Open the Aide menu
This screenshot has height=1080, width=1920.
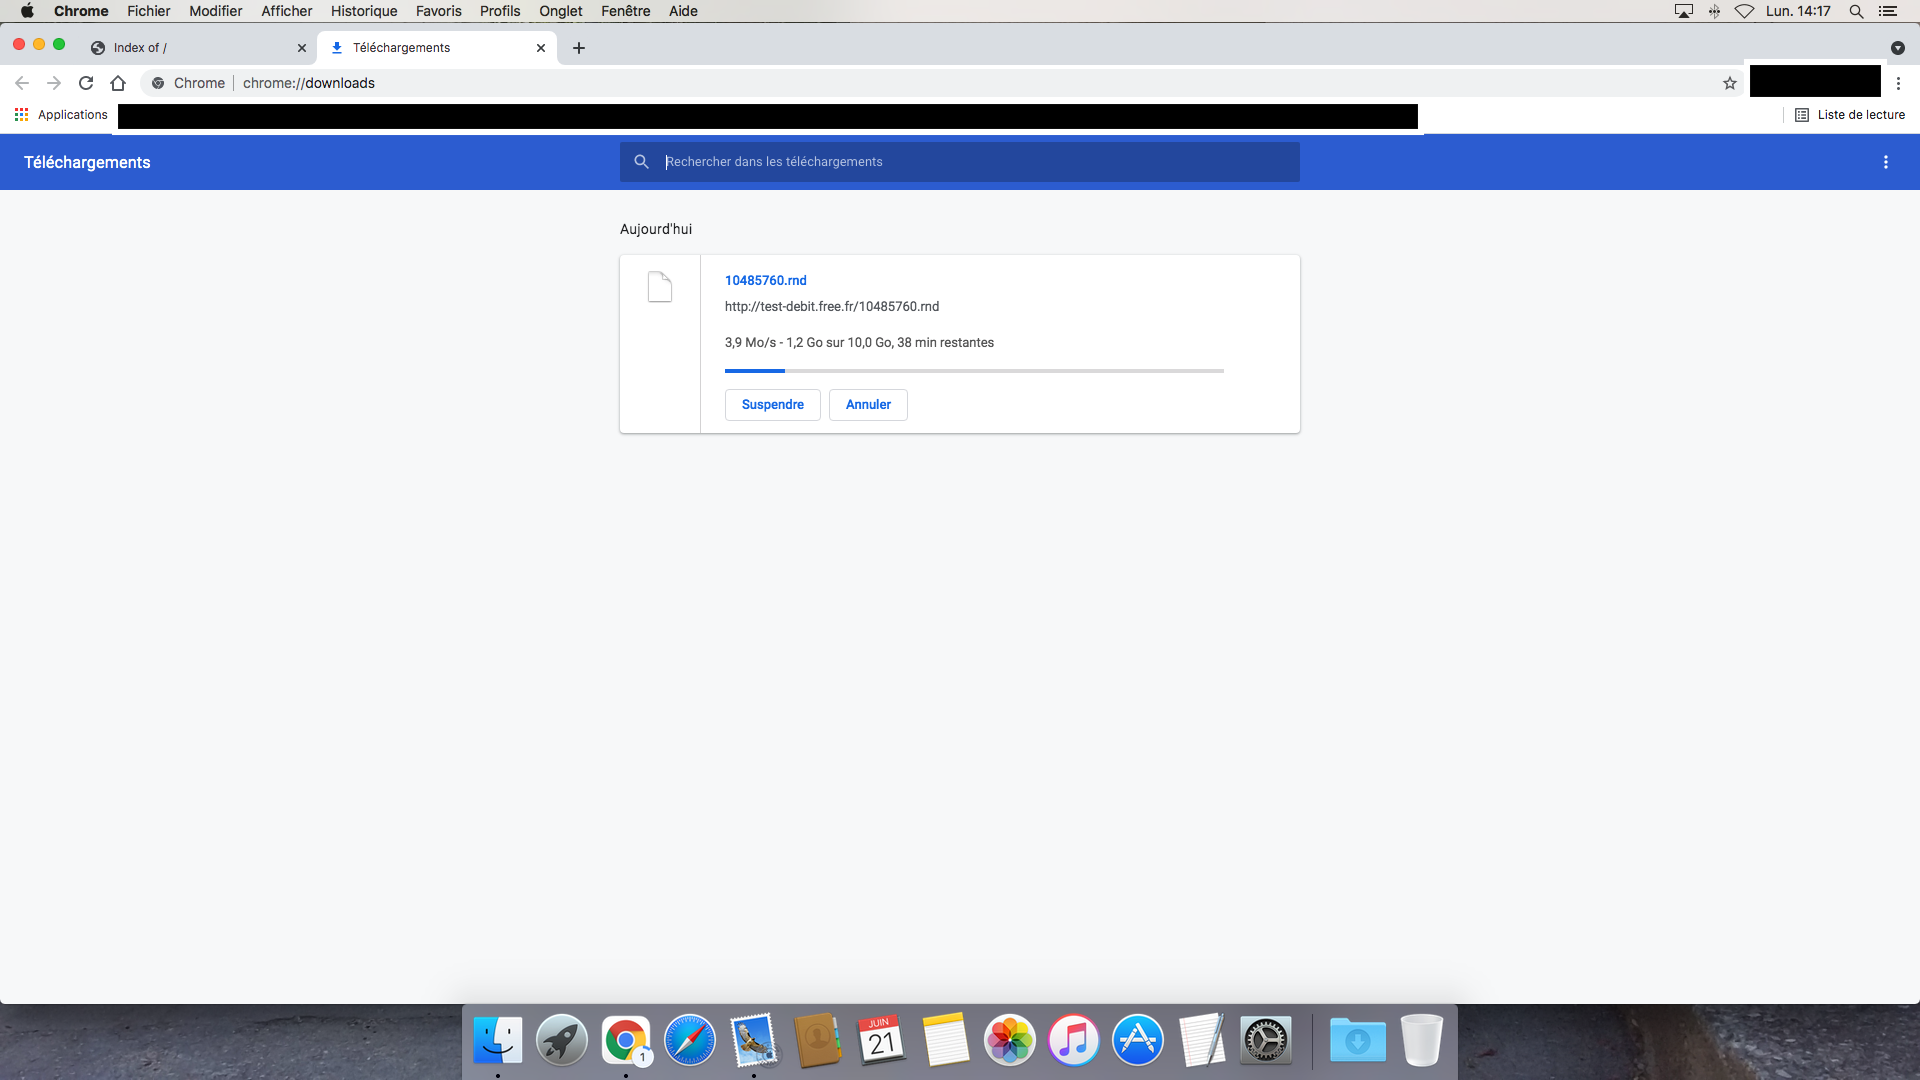683,11
